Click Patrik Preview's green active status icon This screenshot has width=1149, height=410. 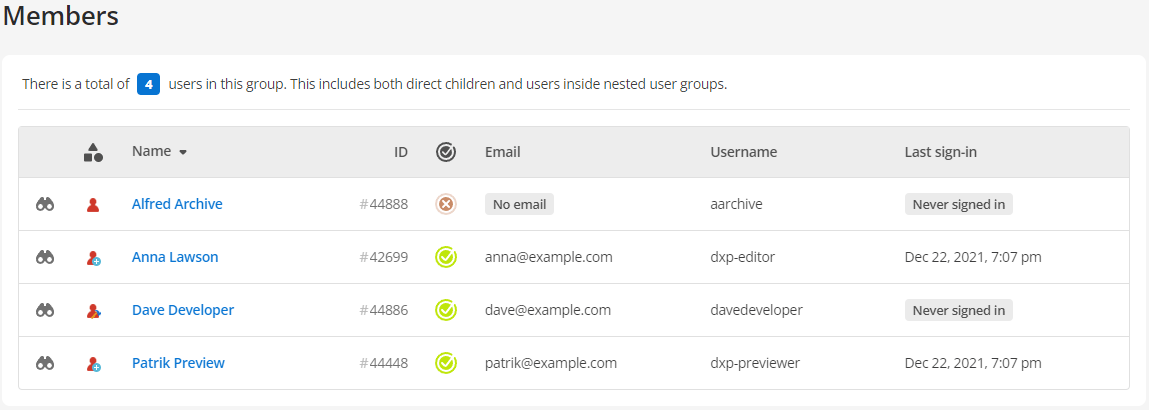coord(446,363)
